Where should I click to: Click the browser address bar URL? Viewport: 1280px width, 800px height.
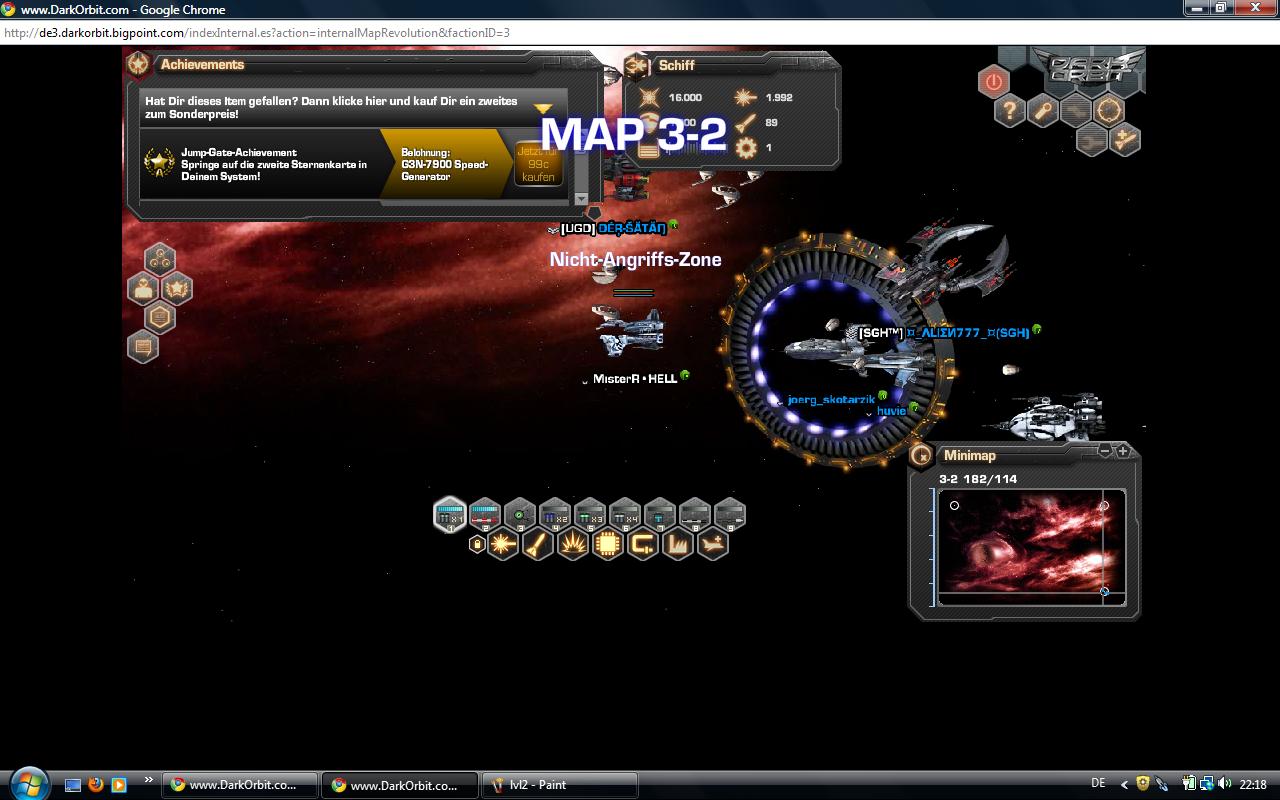[x=258, y=33]
